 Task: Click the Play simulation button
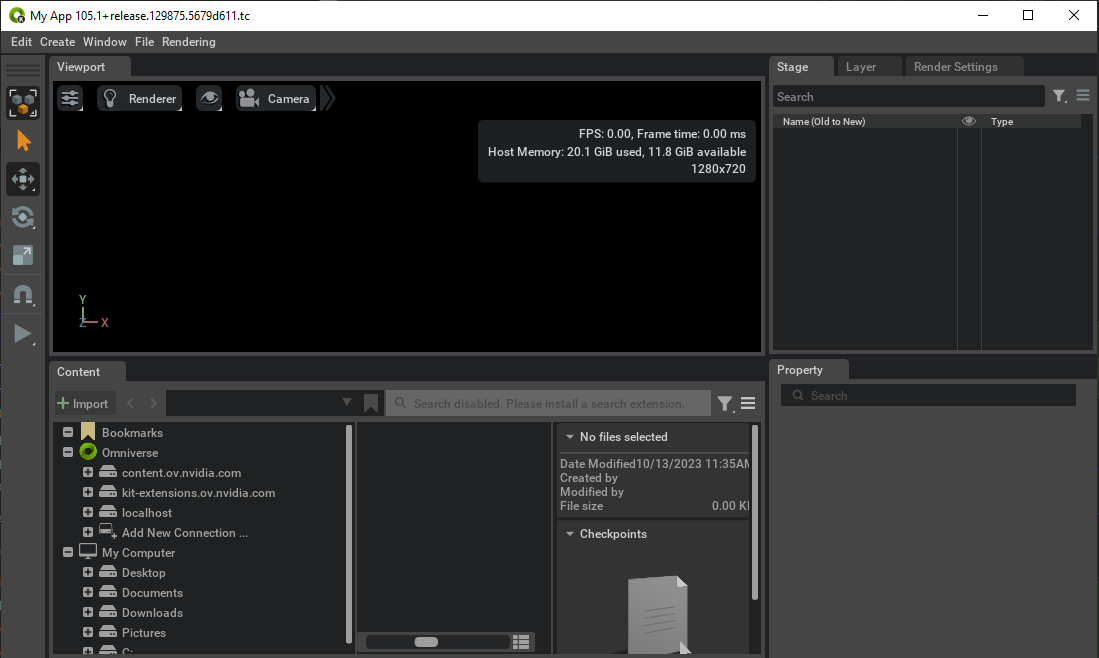[23, 334]
